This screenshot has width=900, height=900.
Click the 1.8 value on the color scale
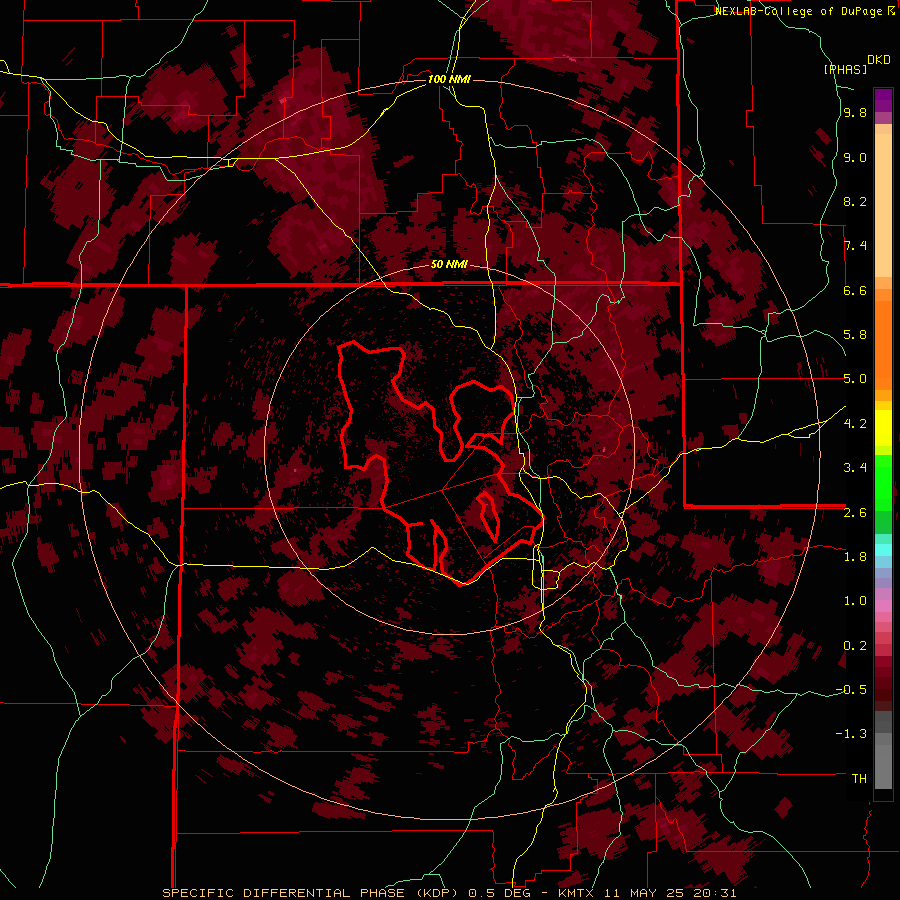pyautogui.click(x=855, y=557)
